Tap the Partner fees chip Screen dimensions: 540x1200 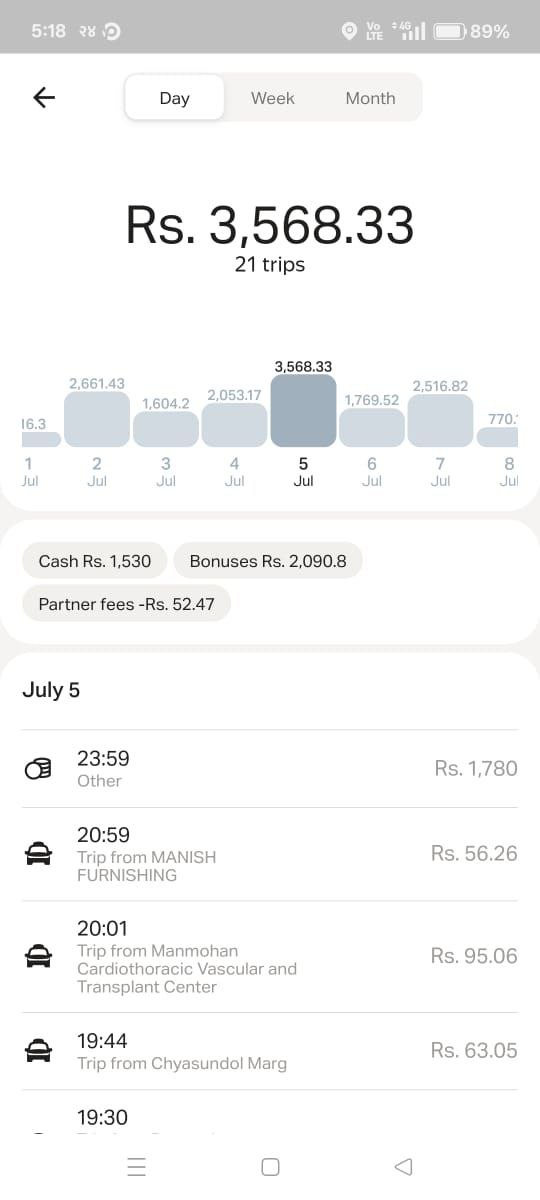point(126,604)
